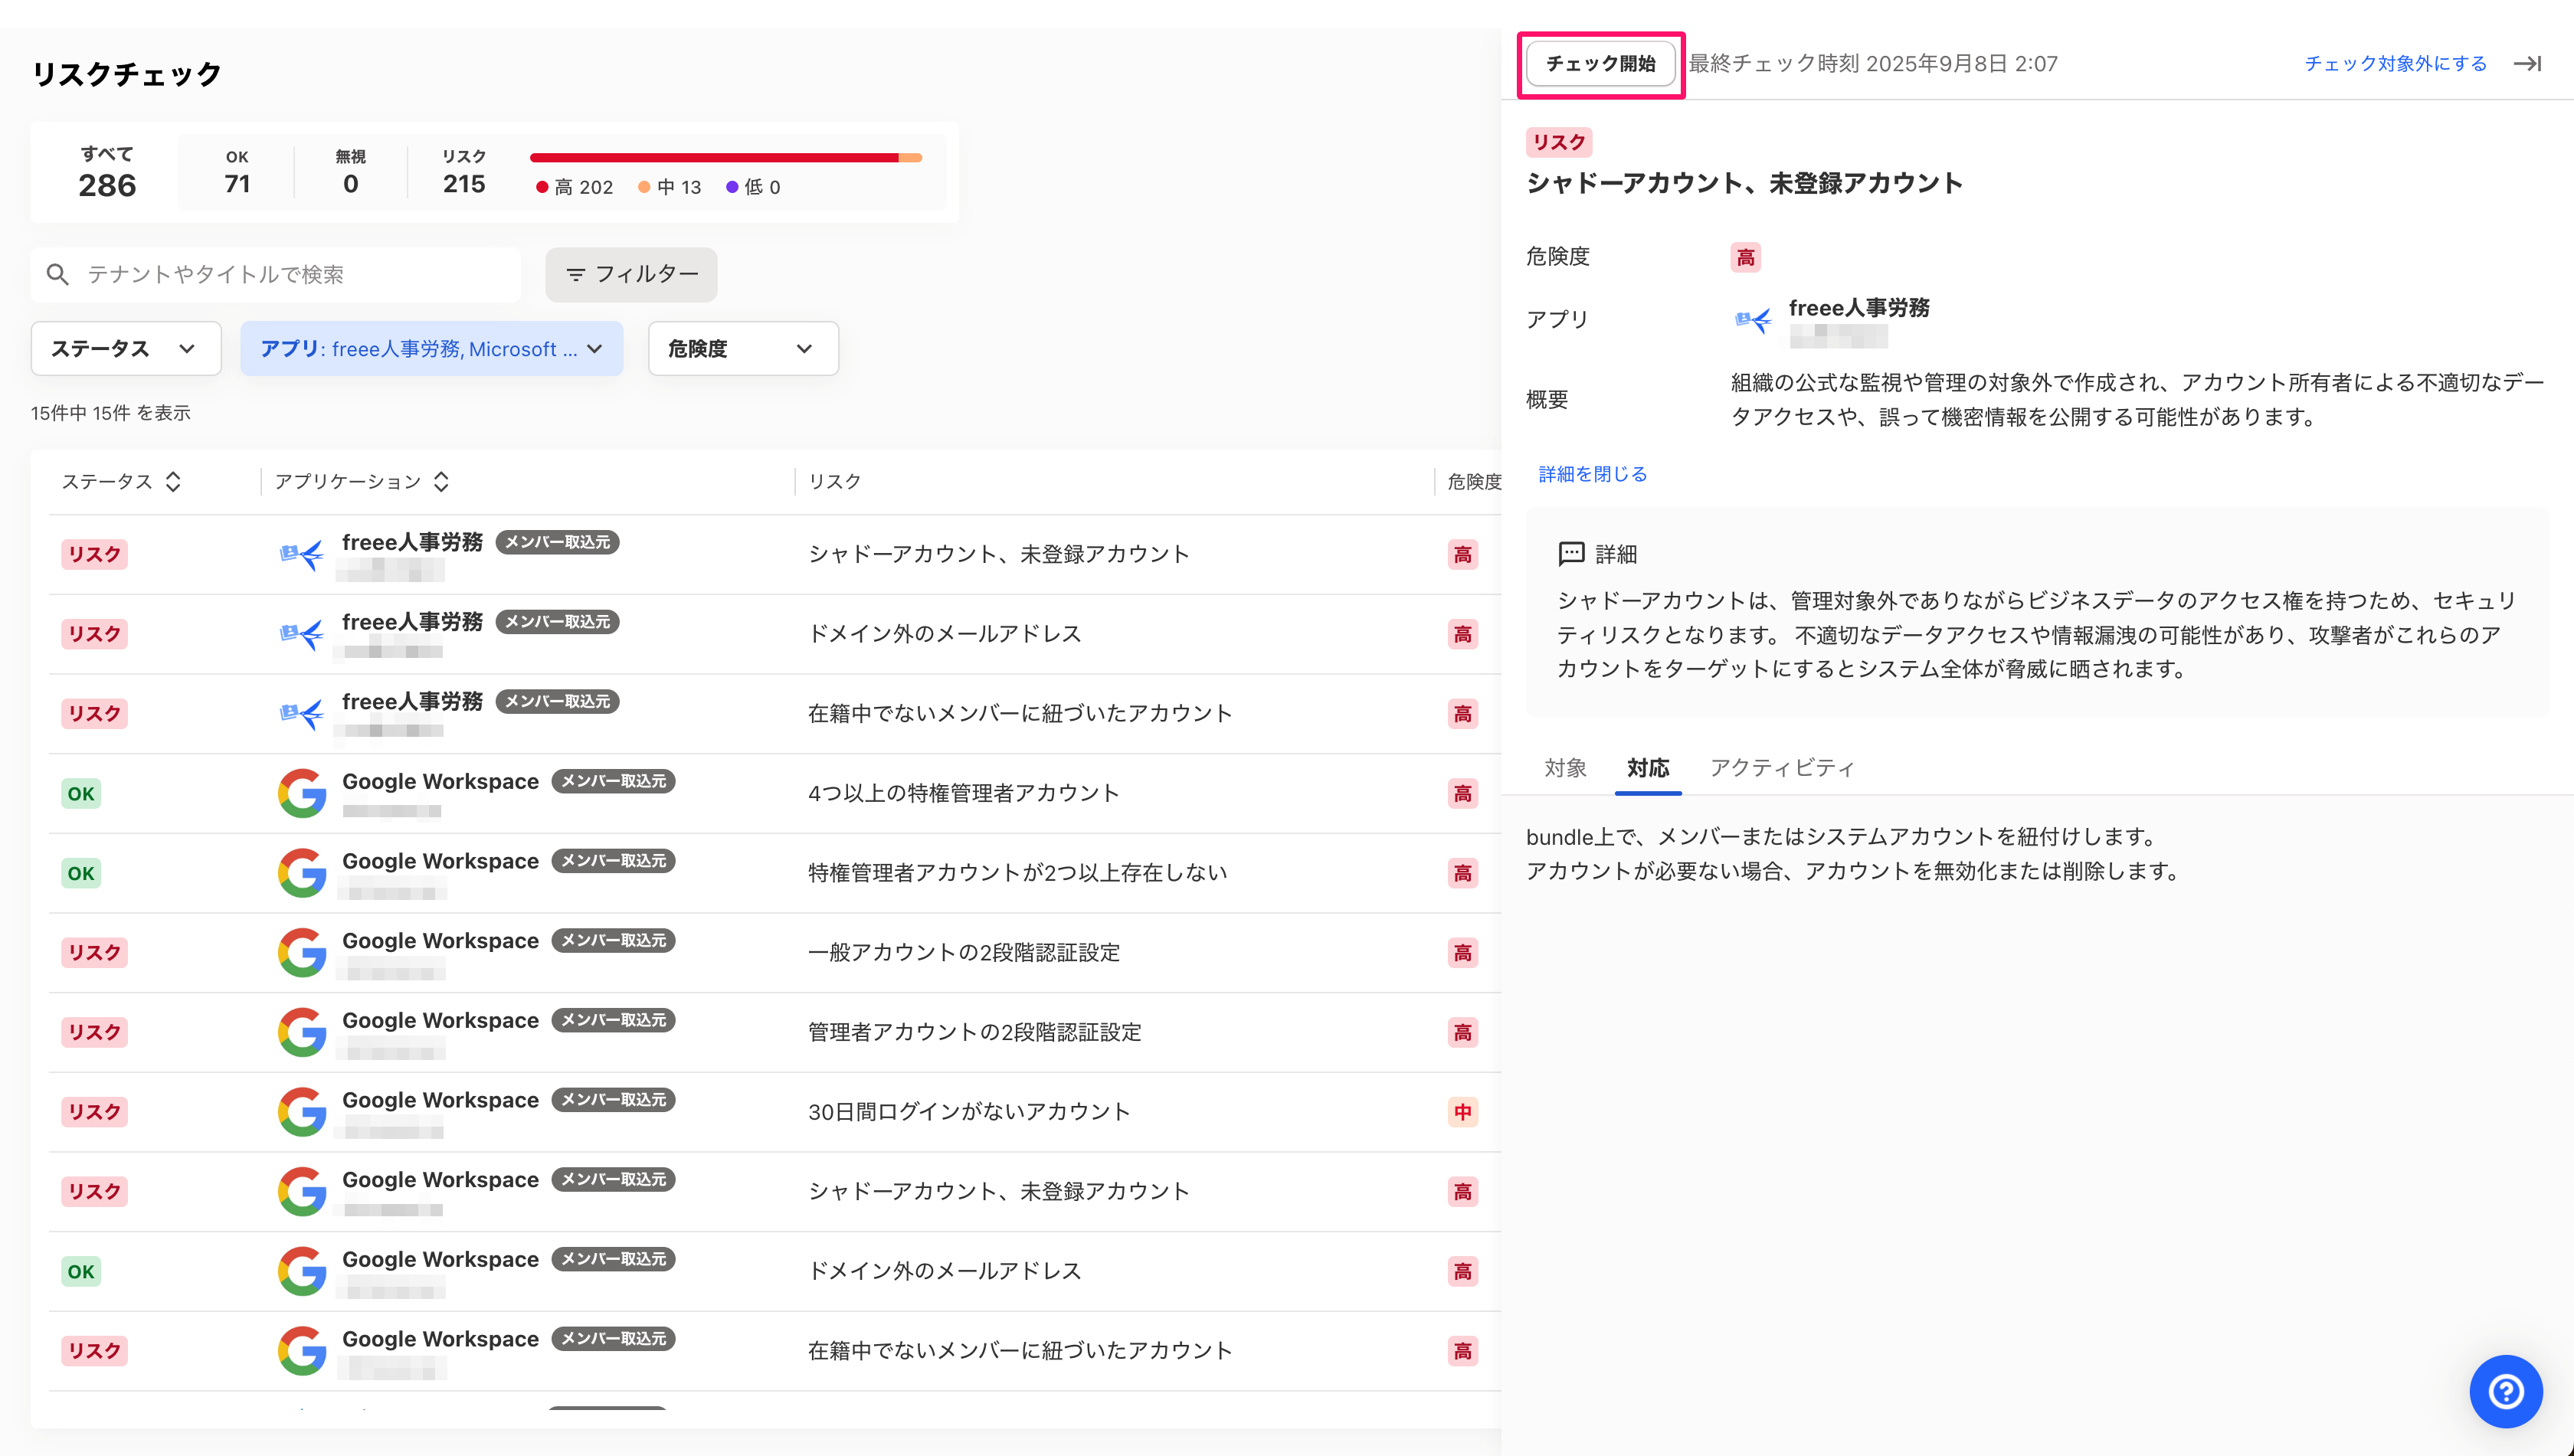Click Google icon in 30日間ログインがないアカウント row
The image size is (2574, 1456).
(x=302, y=1112)
